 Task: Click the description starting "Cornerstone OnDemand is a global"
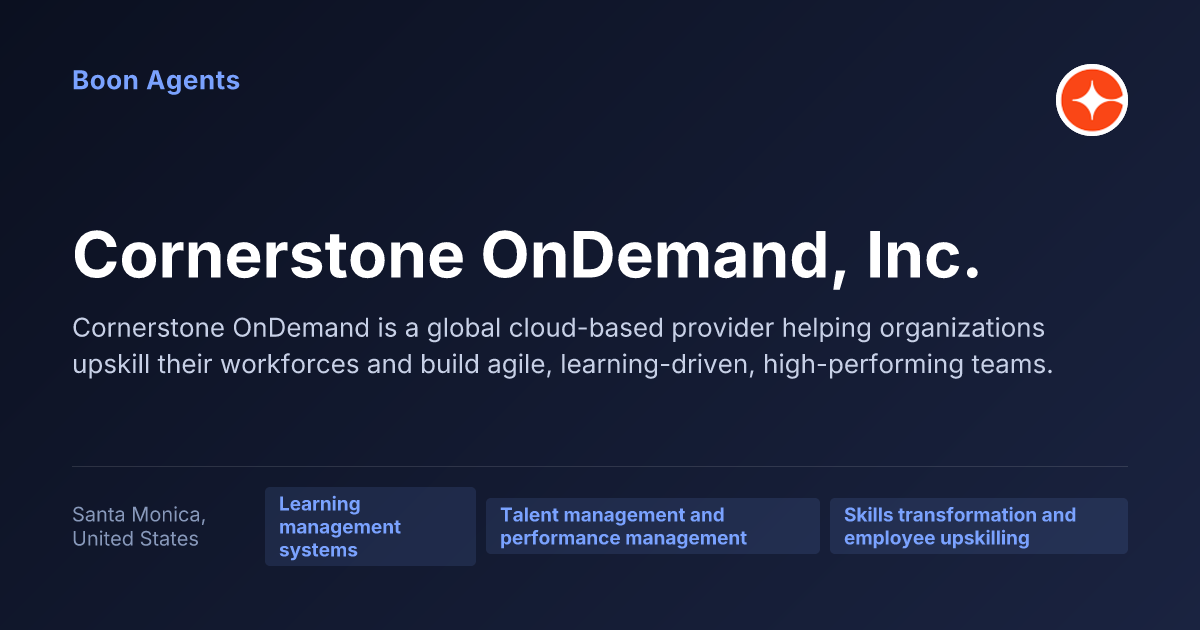tap(563, 346)
